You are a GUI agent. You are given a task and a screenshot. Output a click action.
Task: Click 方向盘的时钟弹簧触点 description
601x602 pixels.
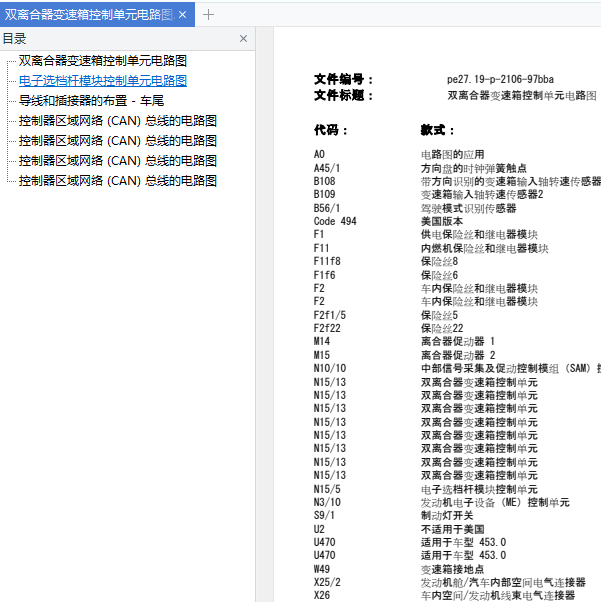tap(474, 168)
